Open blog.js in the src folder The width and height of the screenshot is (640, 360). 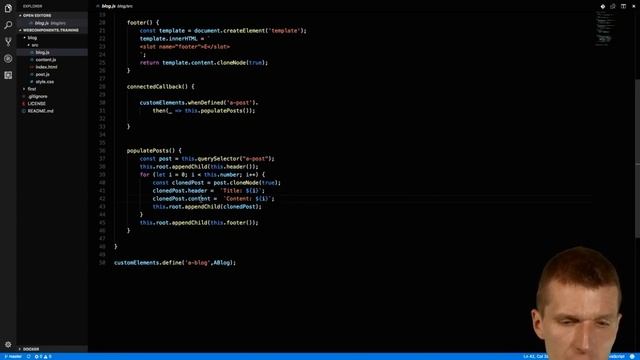tap(52, 52)
